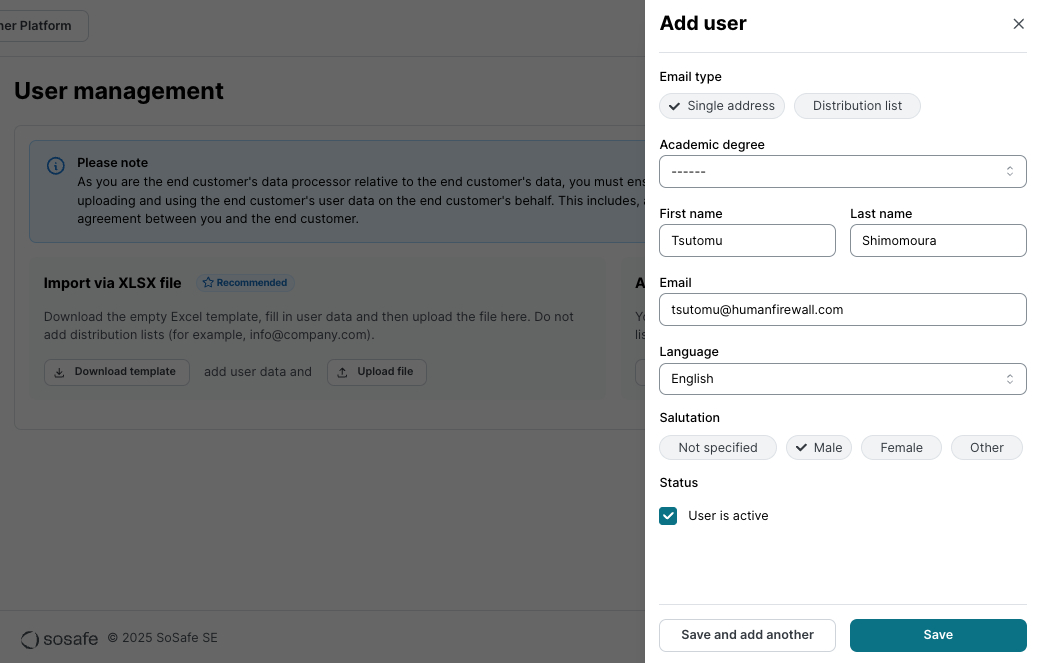Click the download icon on Download template
The image size is (1037, 663).
[x=59, y=372]
